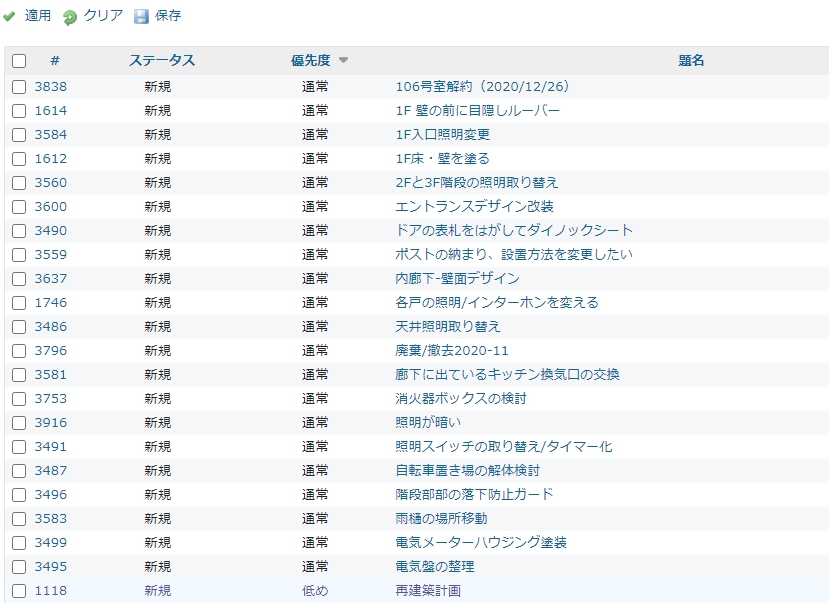Check the checkbox for issue 3495

[19, 567]
